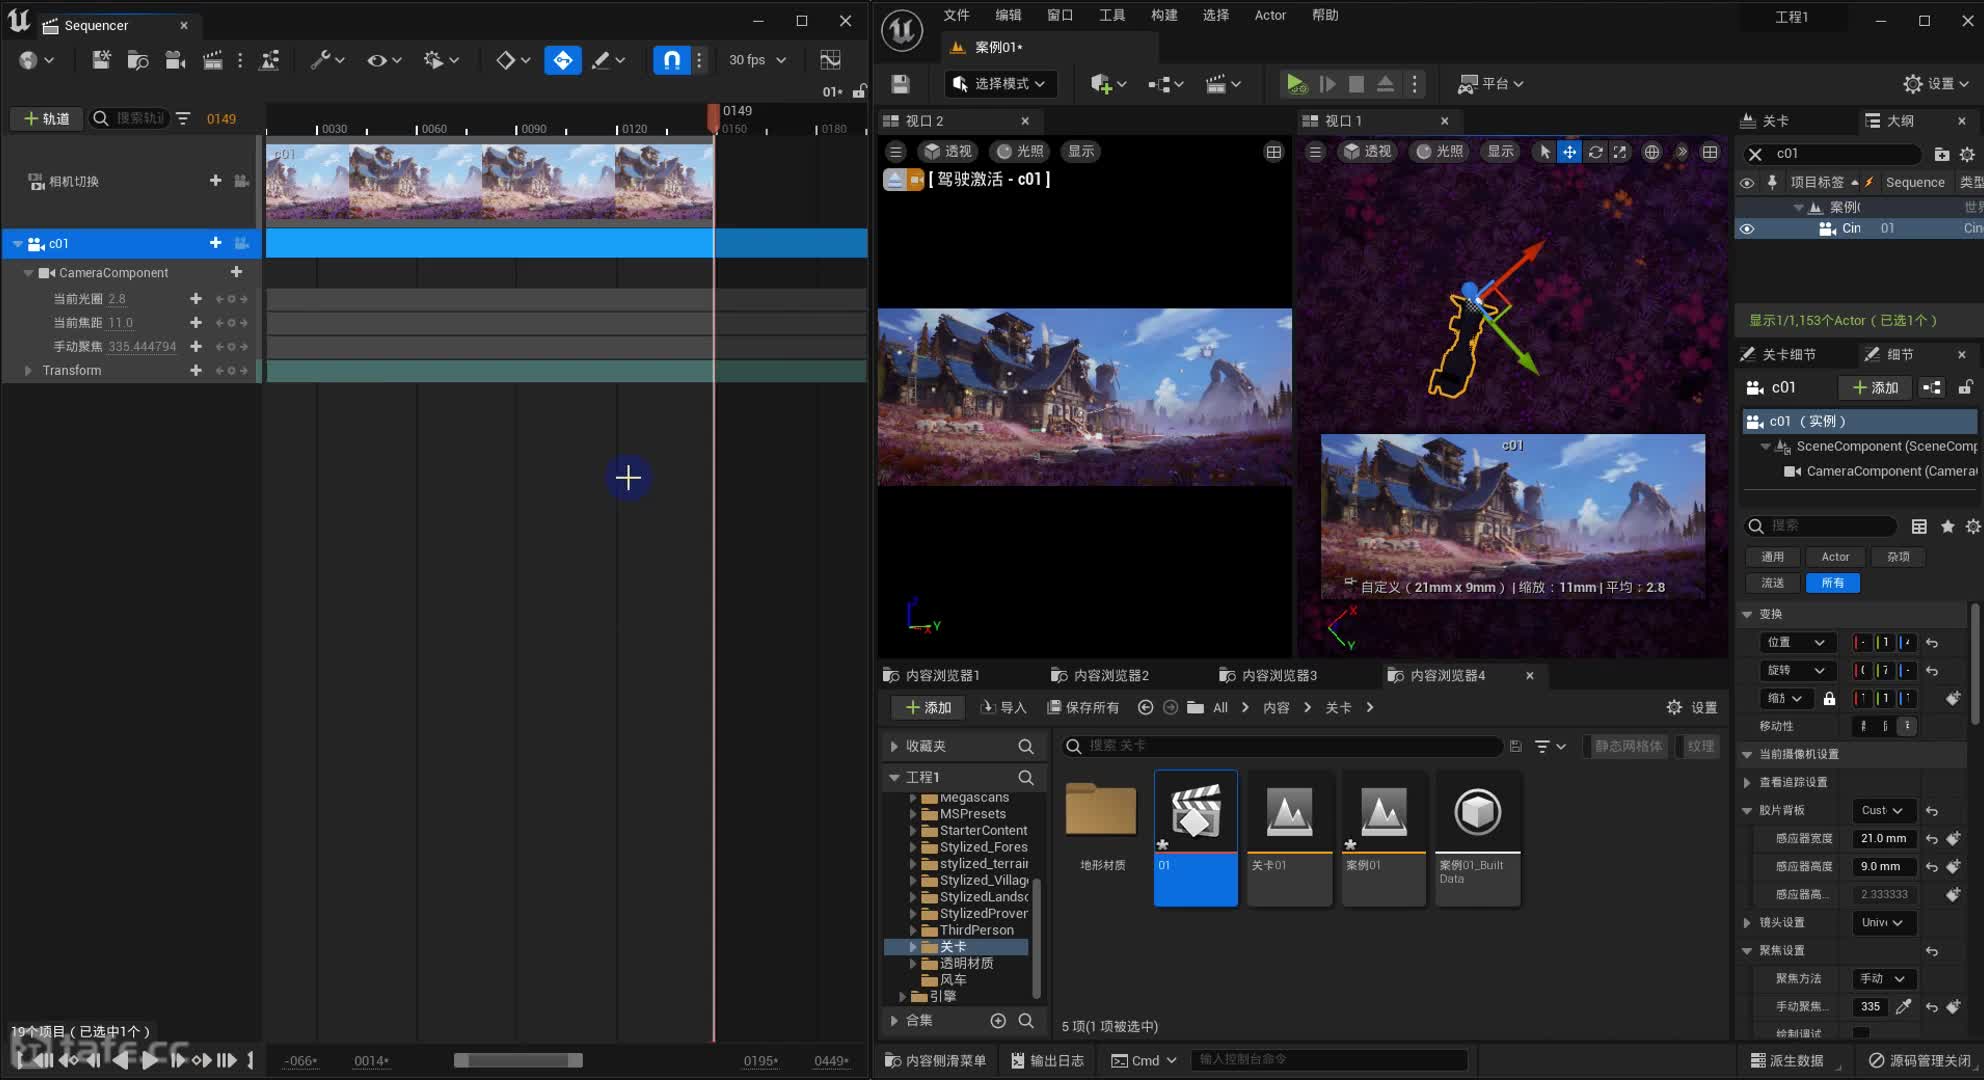The width and height of the screenshot is (1984, 1080).
Task: Click the 光照 lit mode in 视口 1
Action: pyautogui.click(x=1439, y=151)
